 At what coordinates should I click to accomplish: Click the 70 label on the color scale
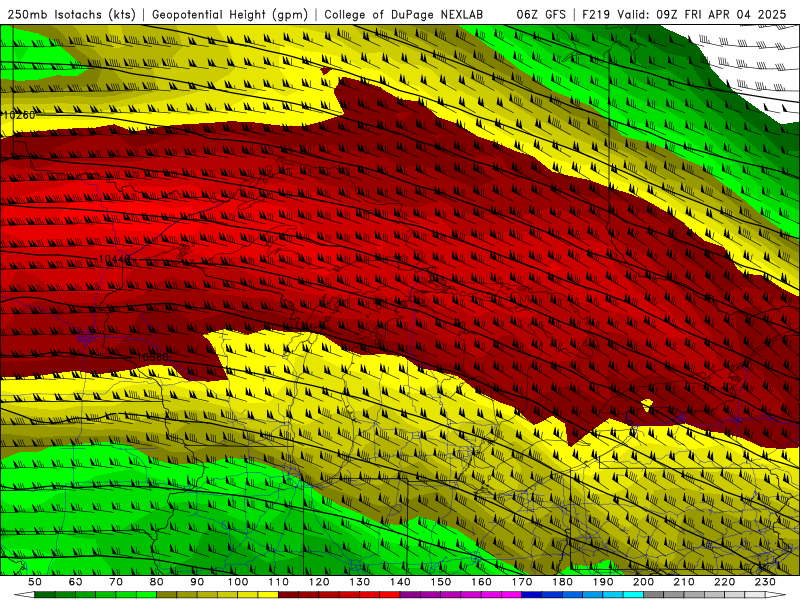pos(116,582)
